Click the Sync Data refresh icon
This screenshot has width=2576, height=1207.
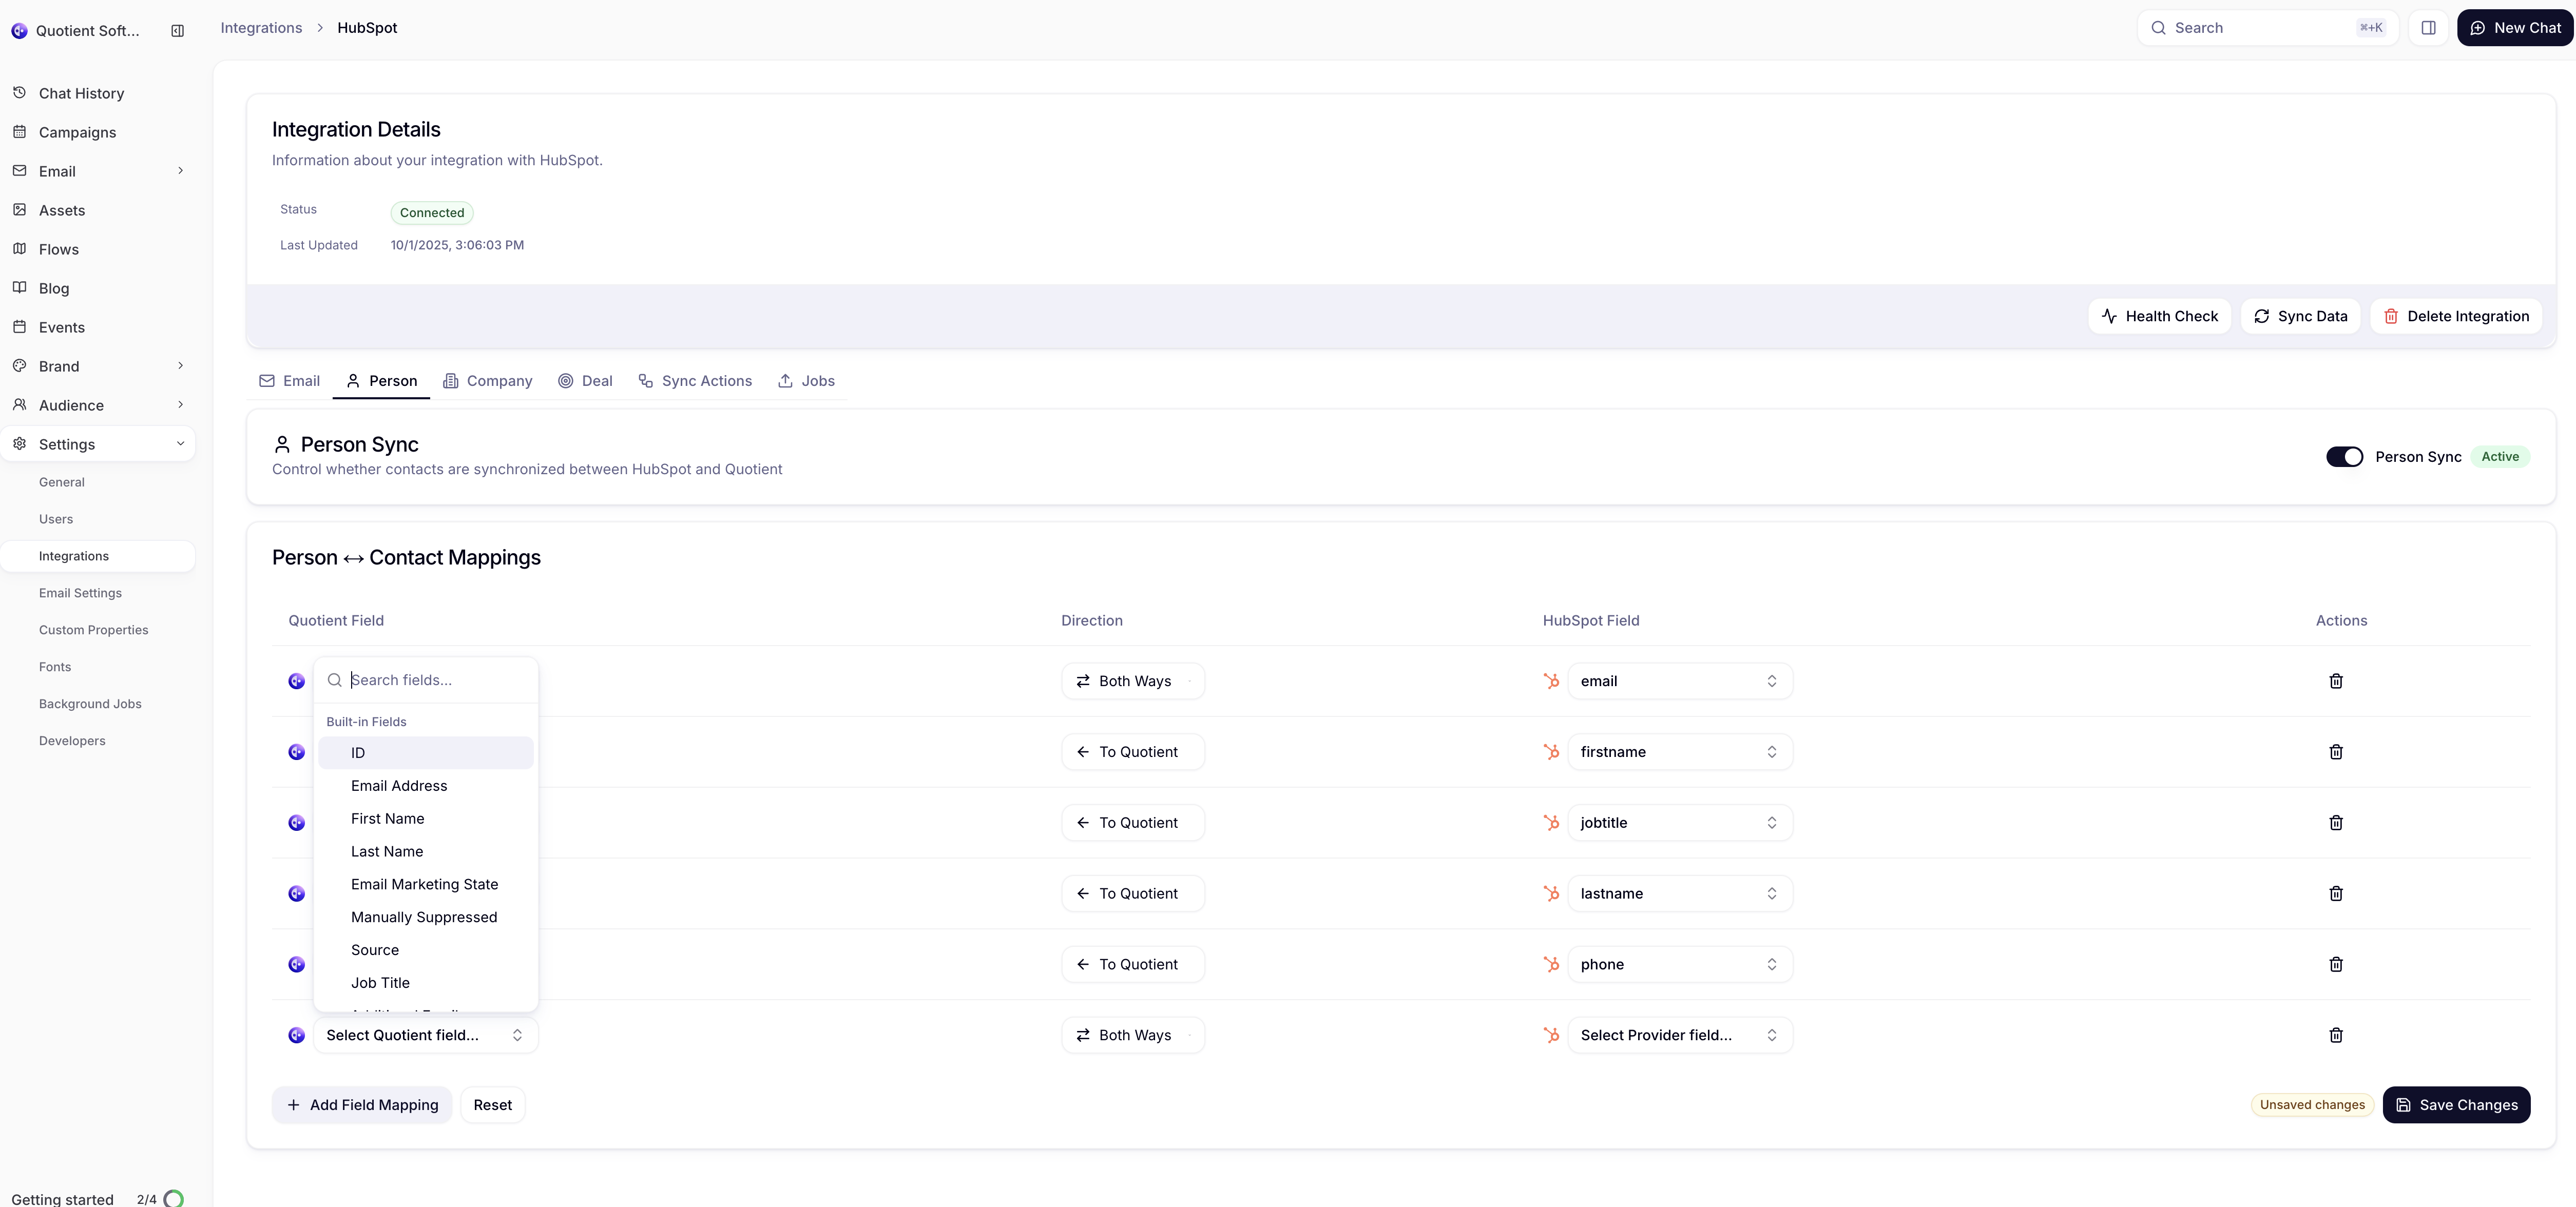tap(2262, 315)
